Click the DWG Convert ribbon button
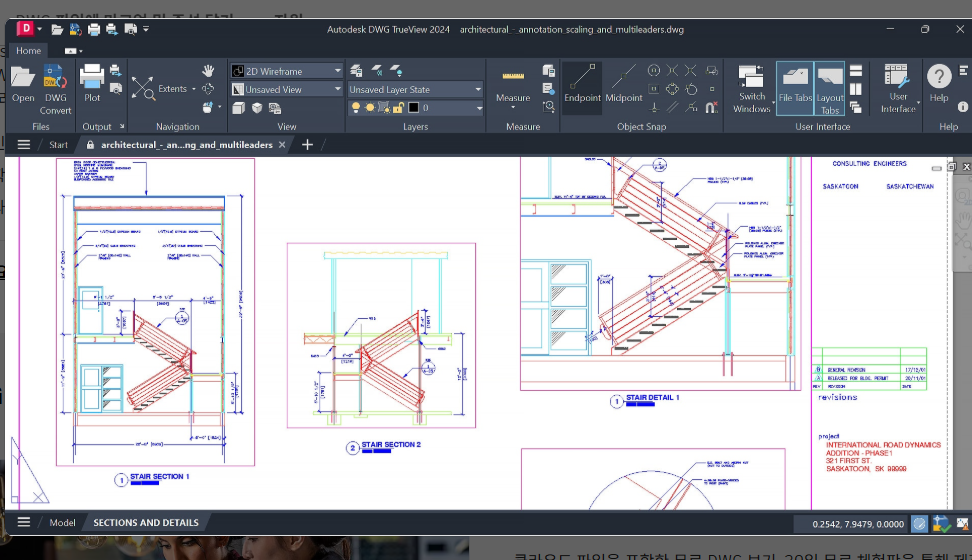The height and width of the screenshot is (560, 972). click(x=55, y=90)
